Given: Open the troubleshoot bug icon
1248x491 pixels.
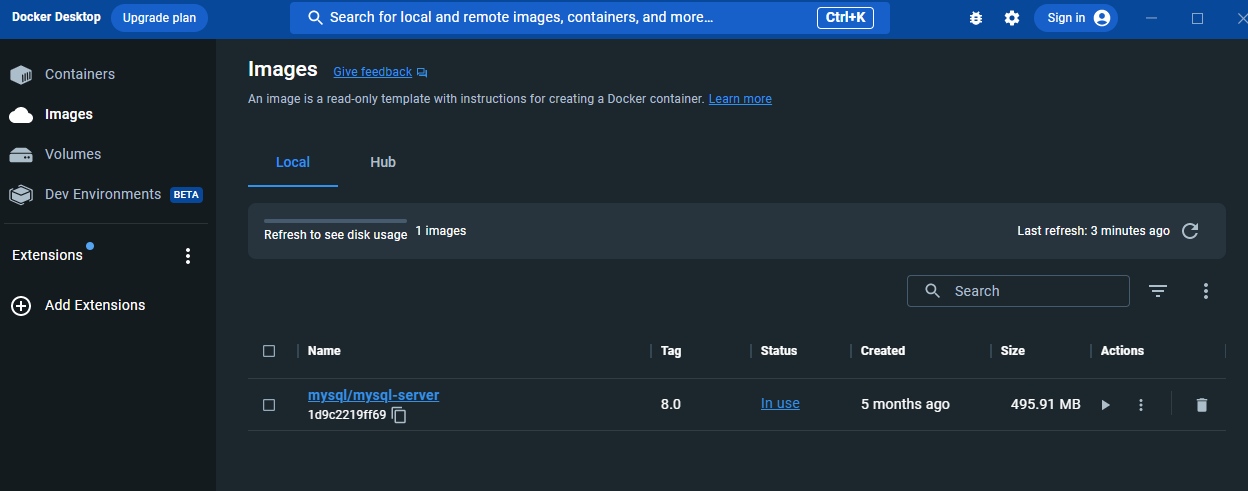Looking at the screenshot, I should click(976, 18).
